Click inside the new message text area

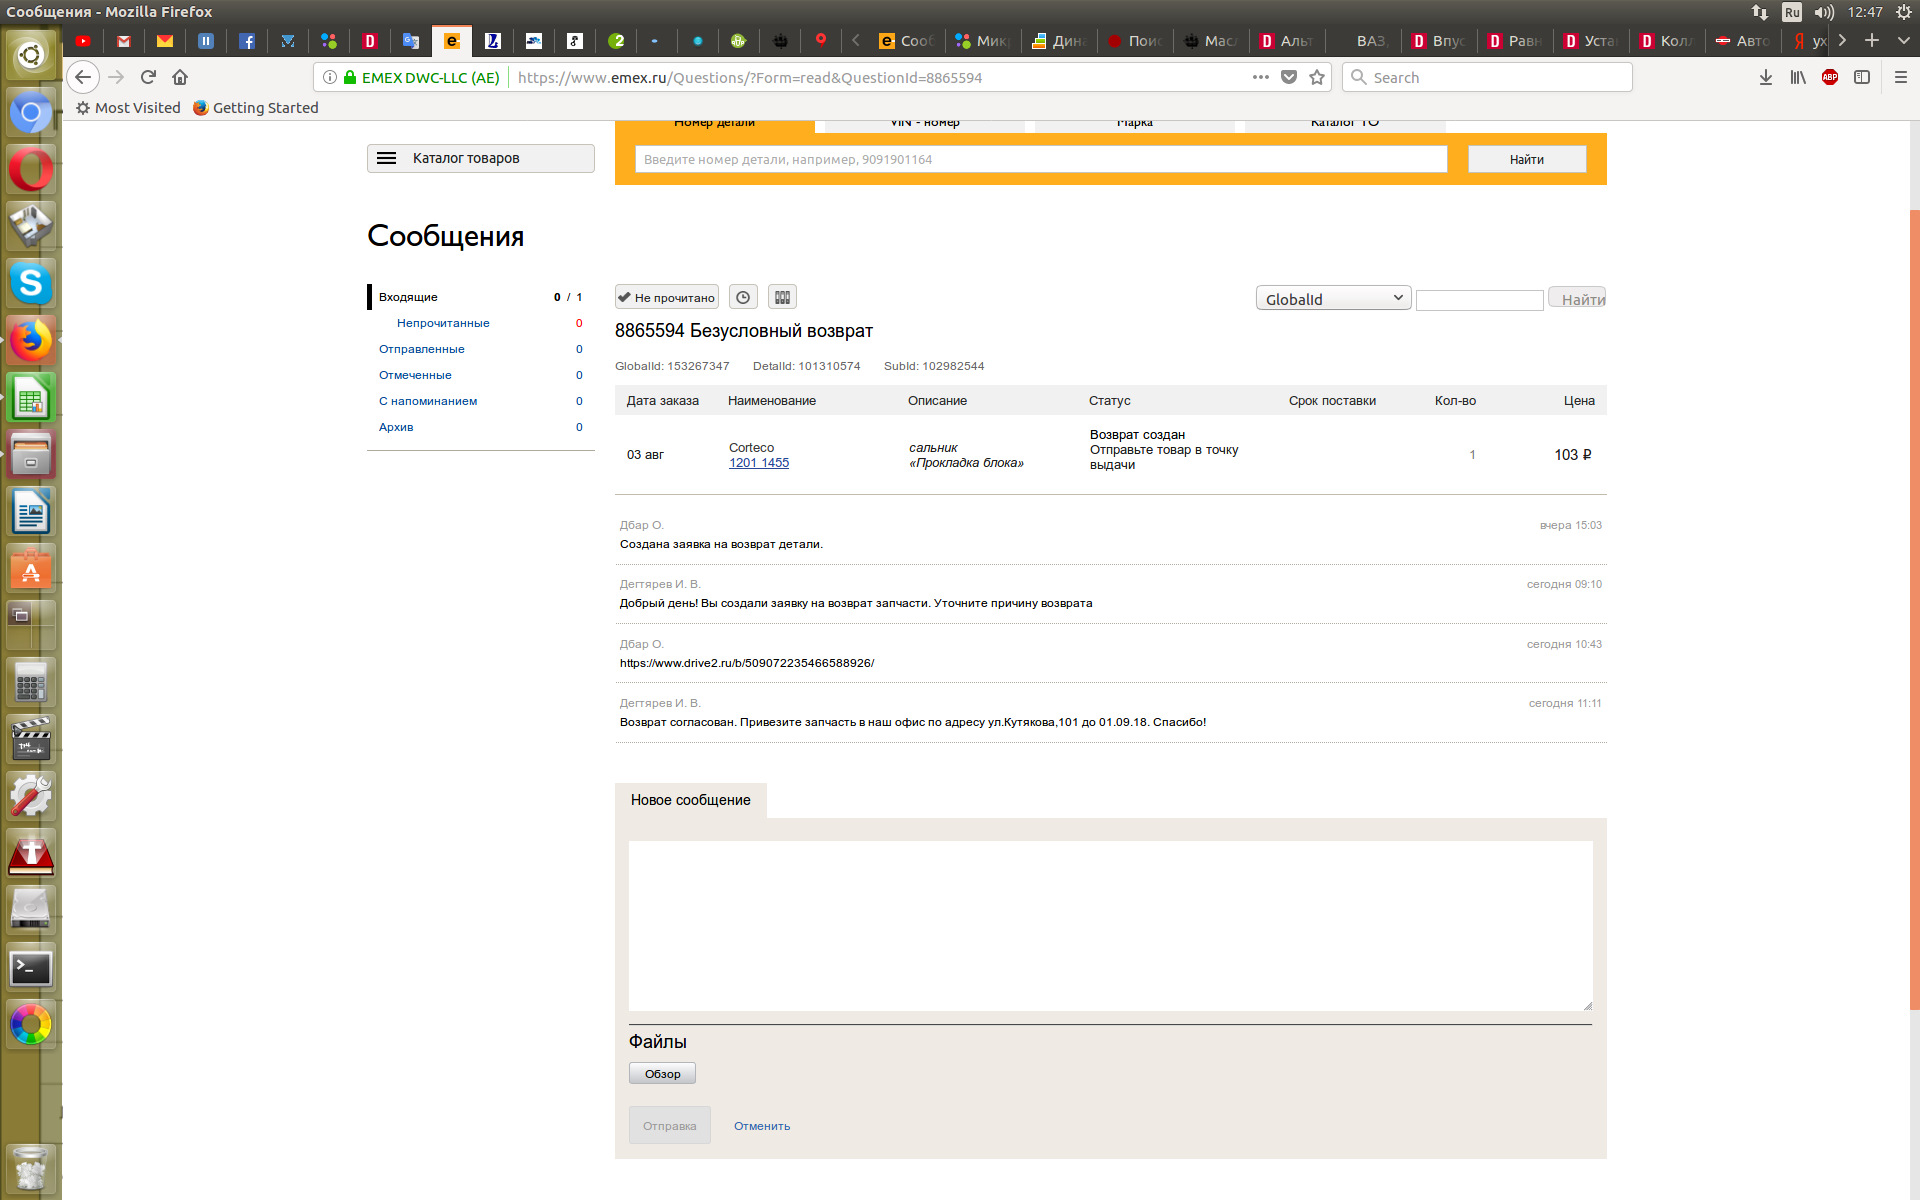point(1110,925)
